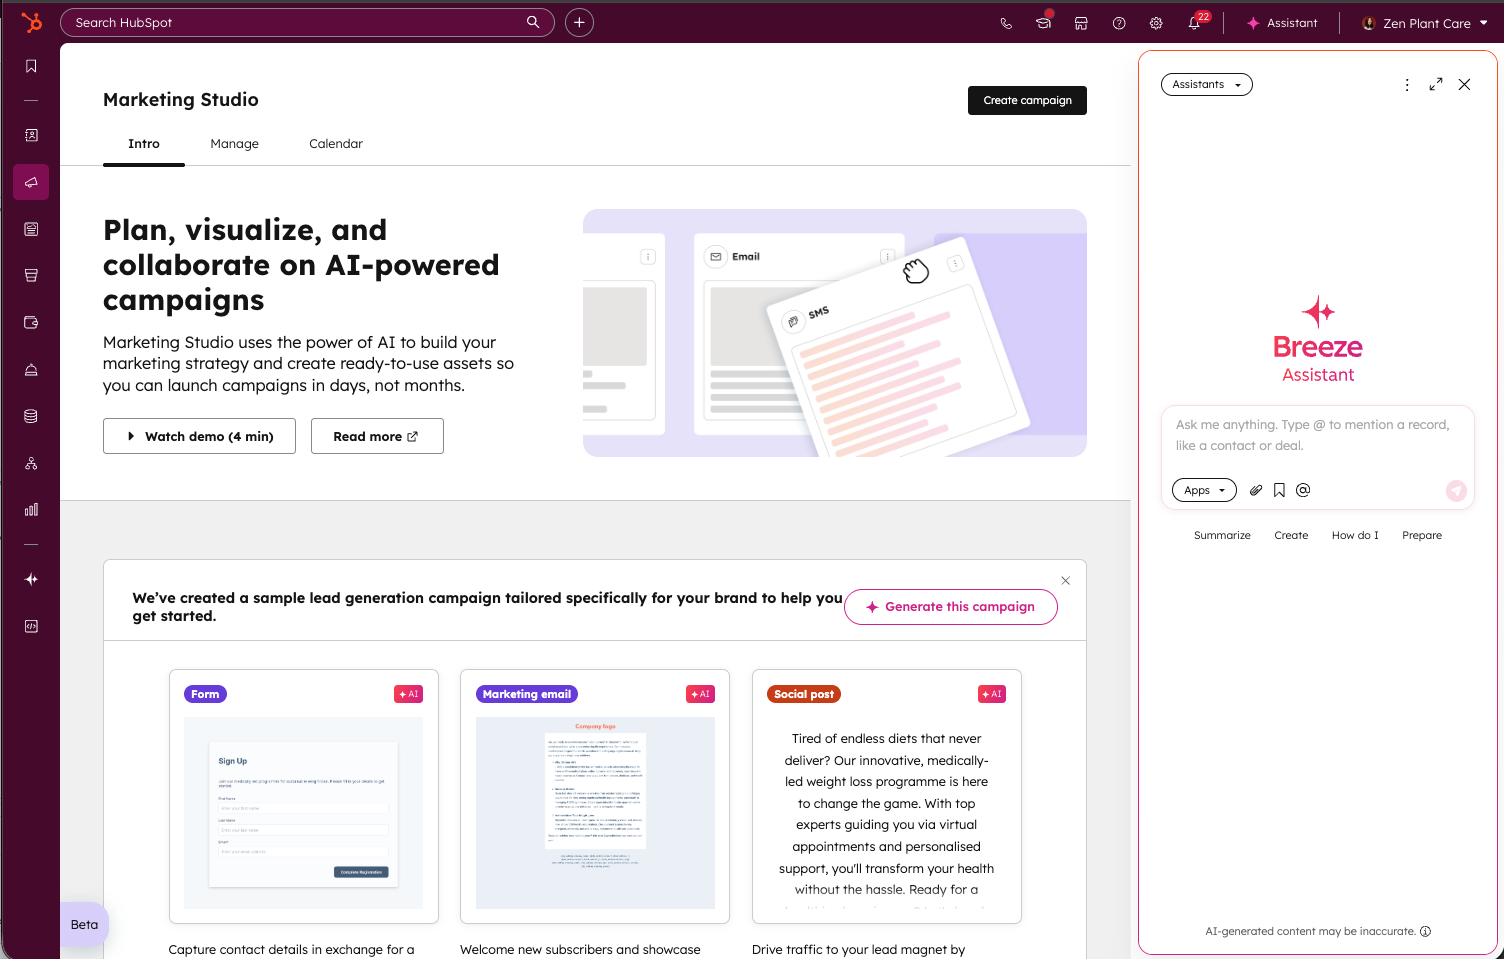Click the Create campaign button
The width and height of the screenshot is (1504, 959).
1027,100
